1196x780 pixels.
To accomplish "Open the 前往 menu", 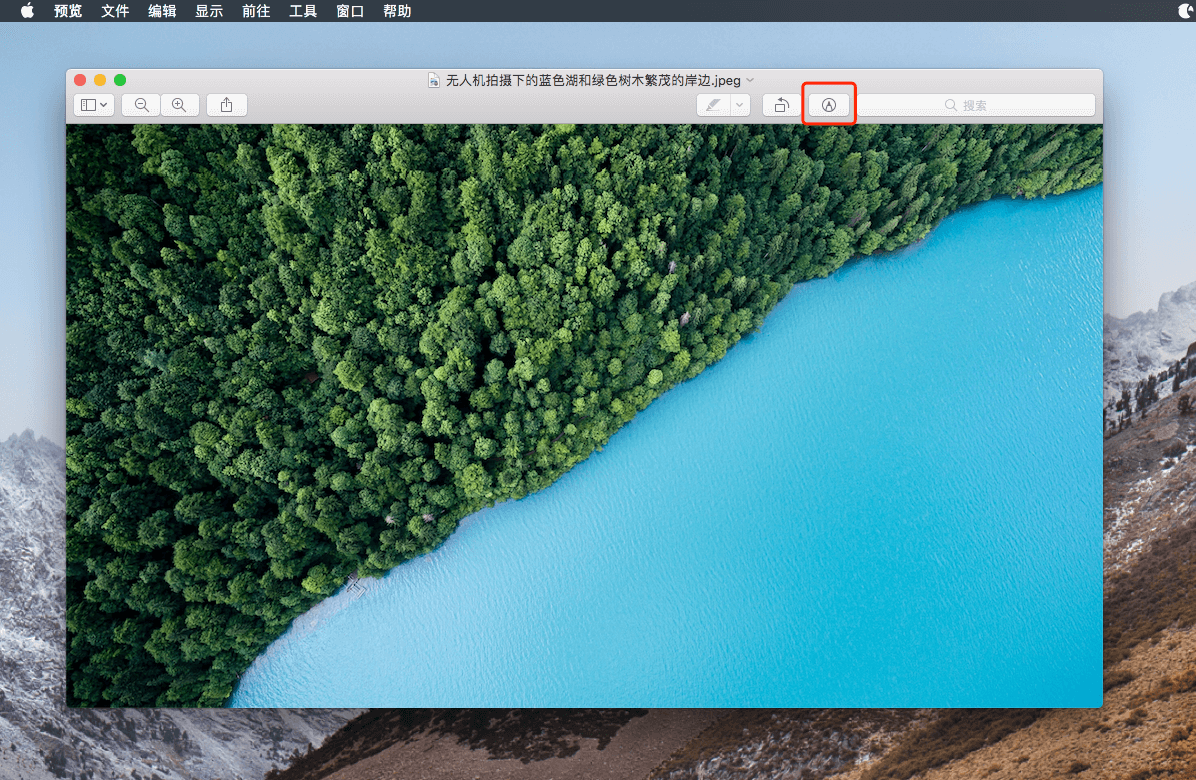I will pos(256,11).
